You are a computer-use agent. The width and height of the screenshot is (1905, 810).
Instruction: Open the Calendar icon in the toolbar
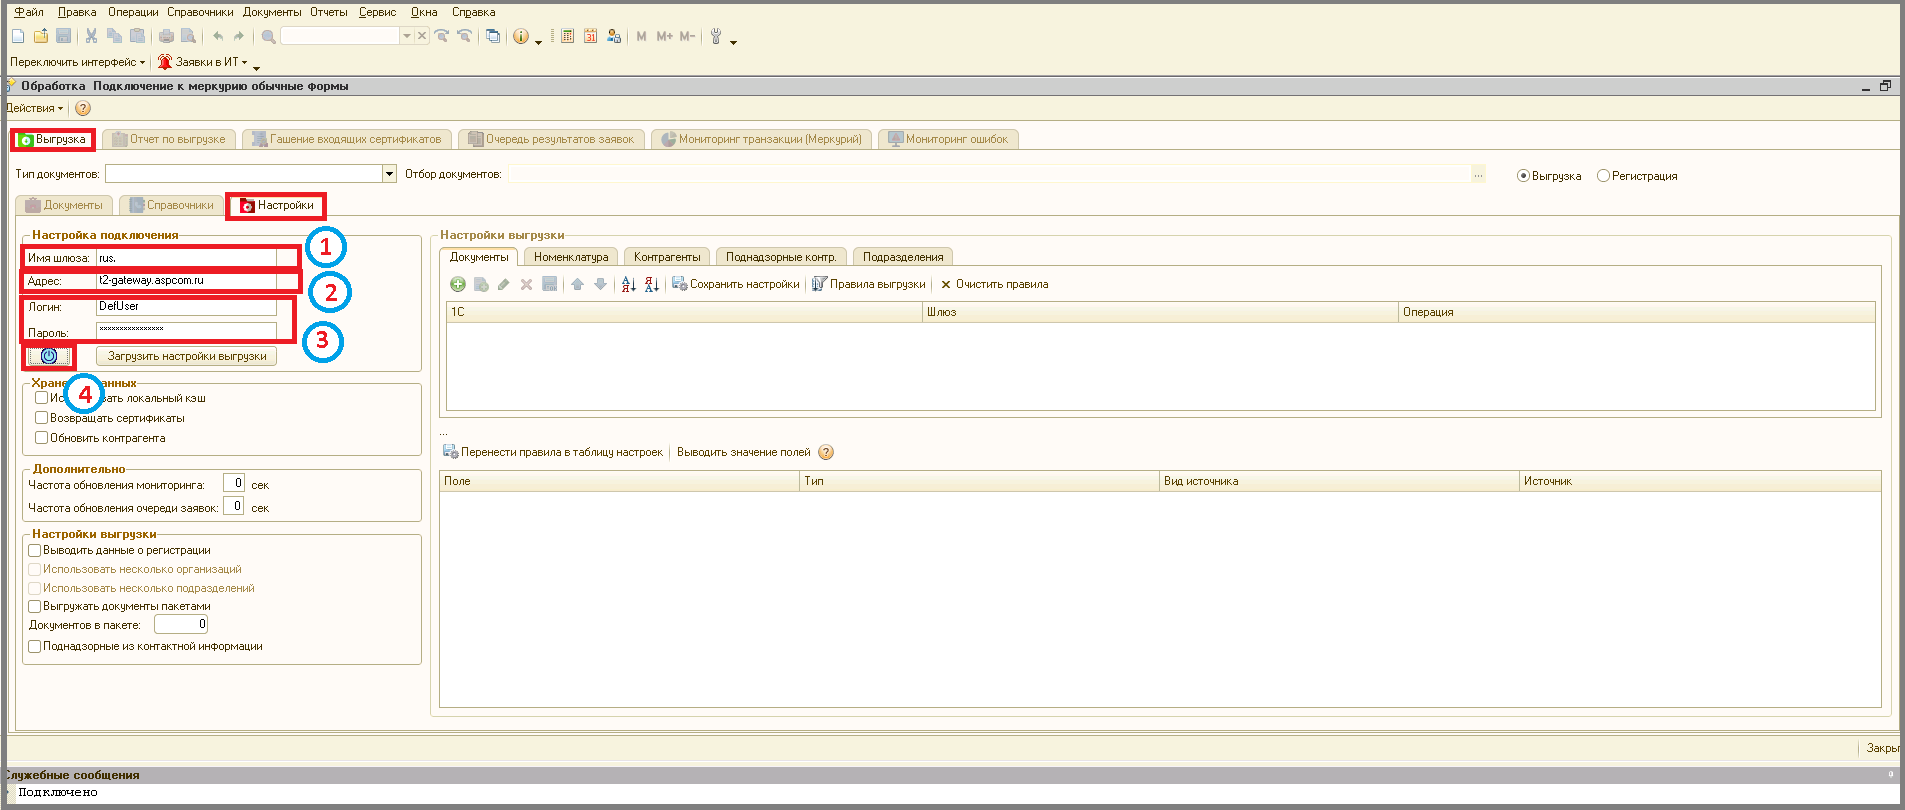(590, 36)
